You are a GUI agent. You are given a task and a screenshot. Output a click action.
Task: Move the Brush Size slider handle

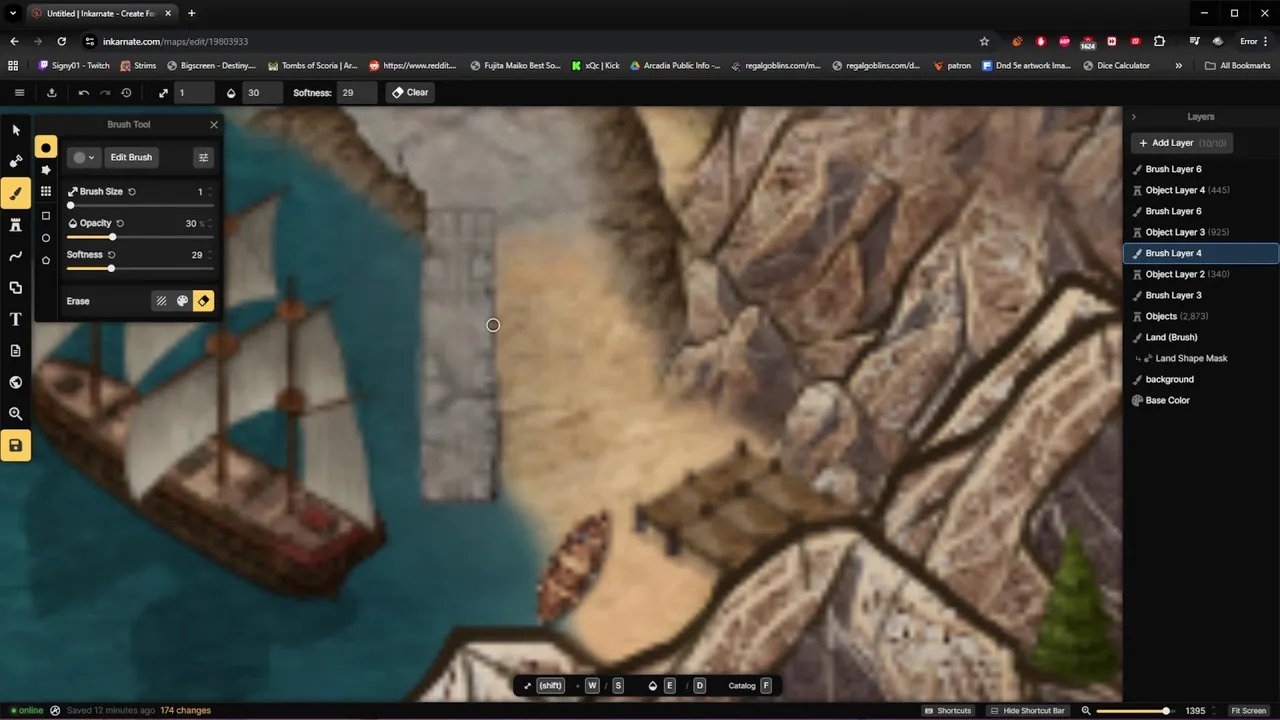[70, 205]
